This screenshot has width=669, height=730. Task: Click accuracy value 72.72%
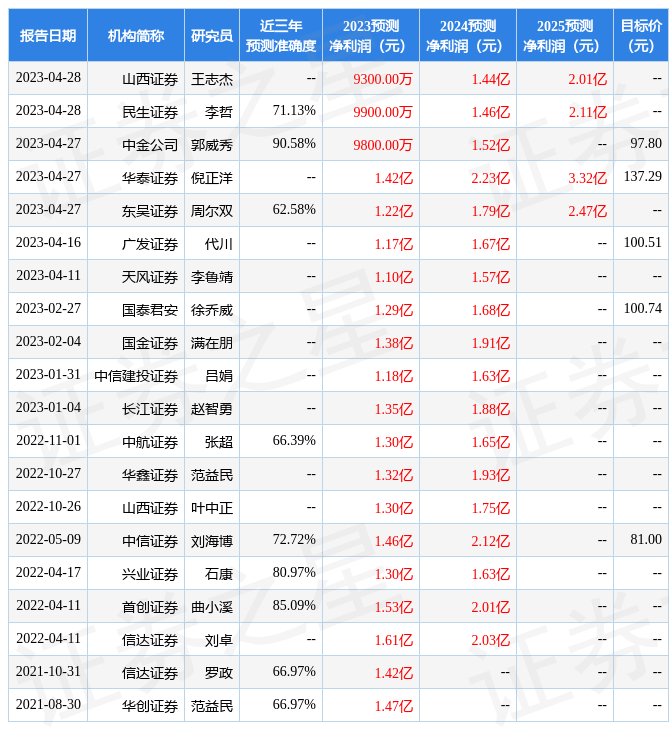[x=294, y=540]
